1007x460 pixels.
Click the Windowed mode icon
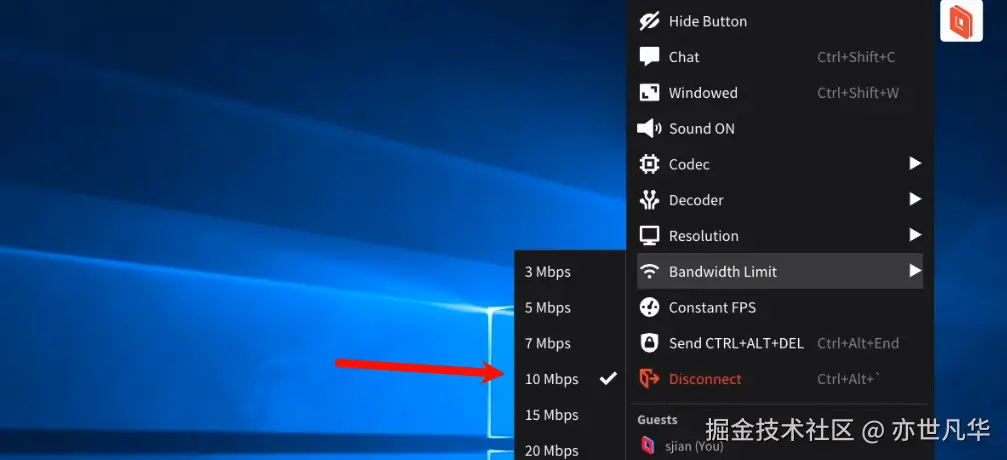(x=649, y=93)
